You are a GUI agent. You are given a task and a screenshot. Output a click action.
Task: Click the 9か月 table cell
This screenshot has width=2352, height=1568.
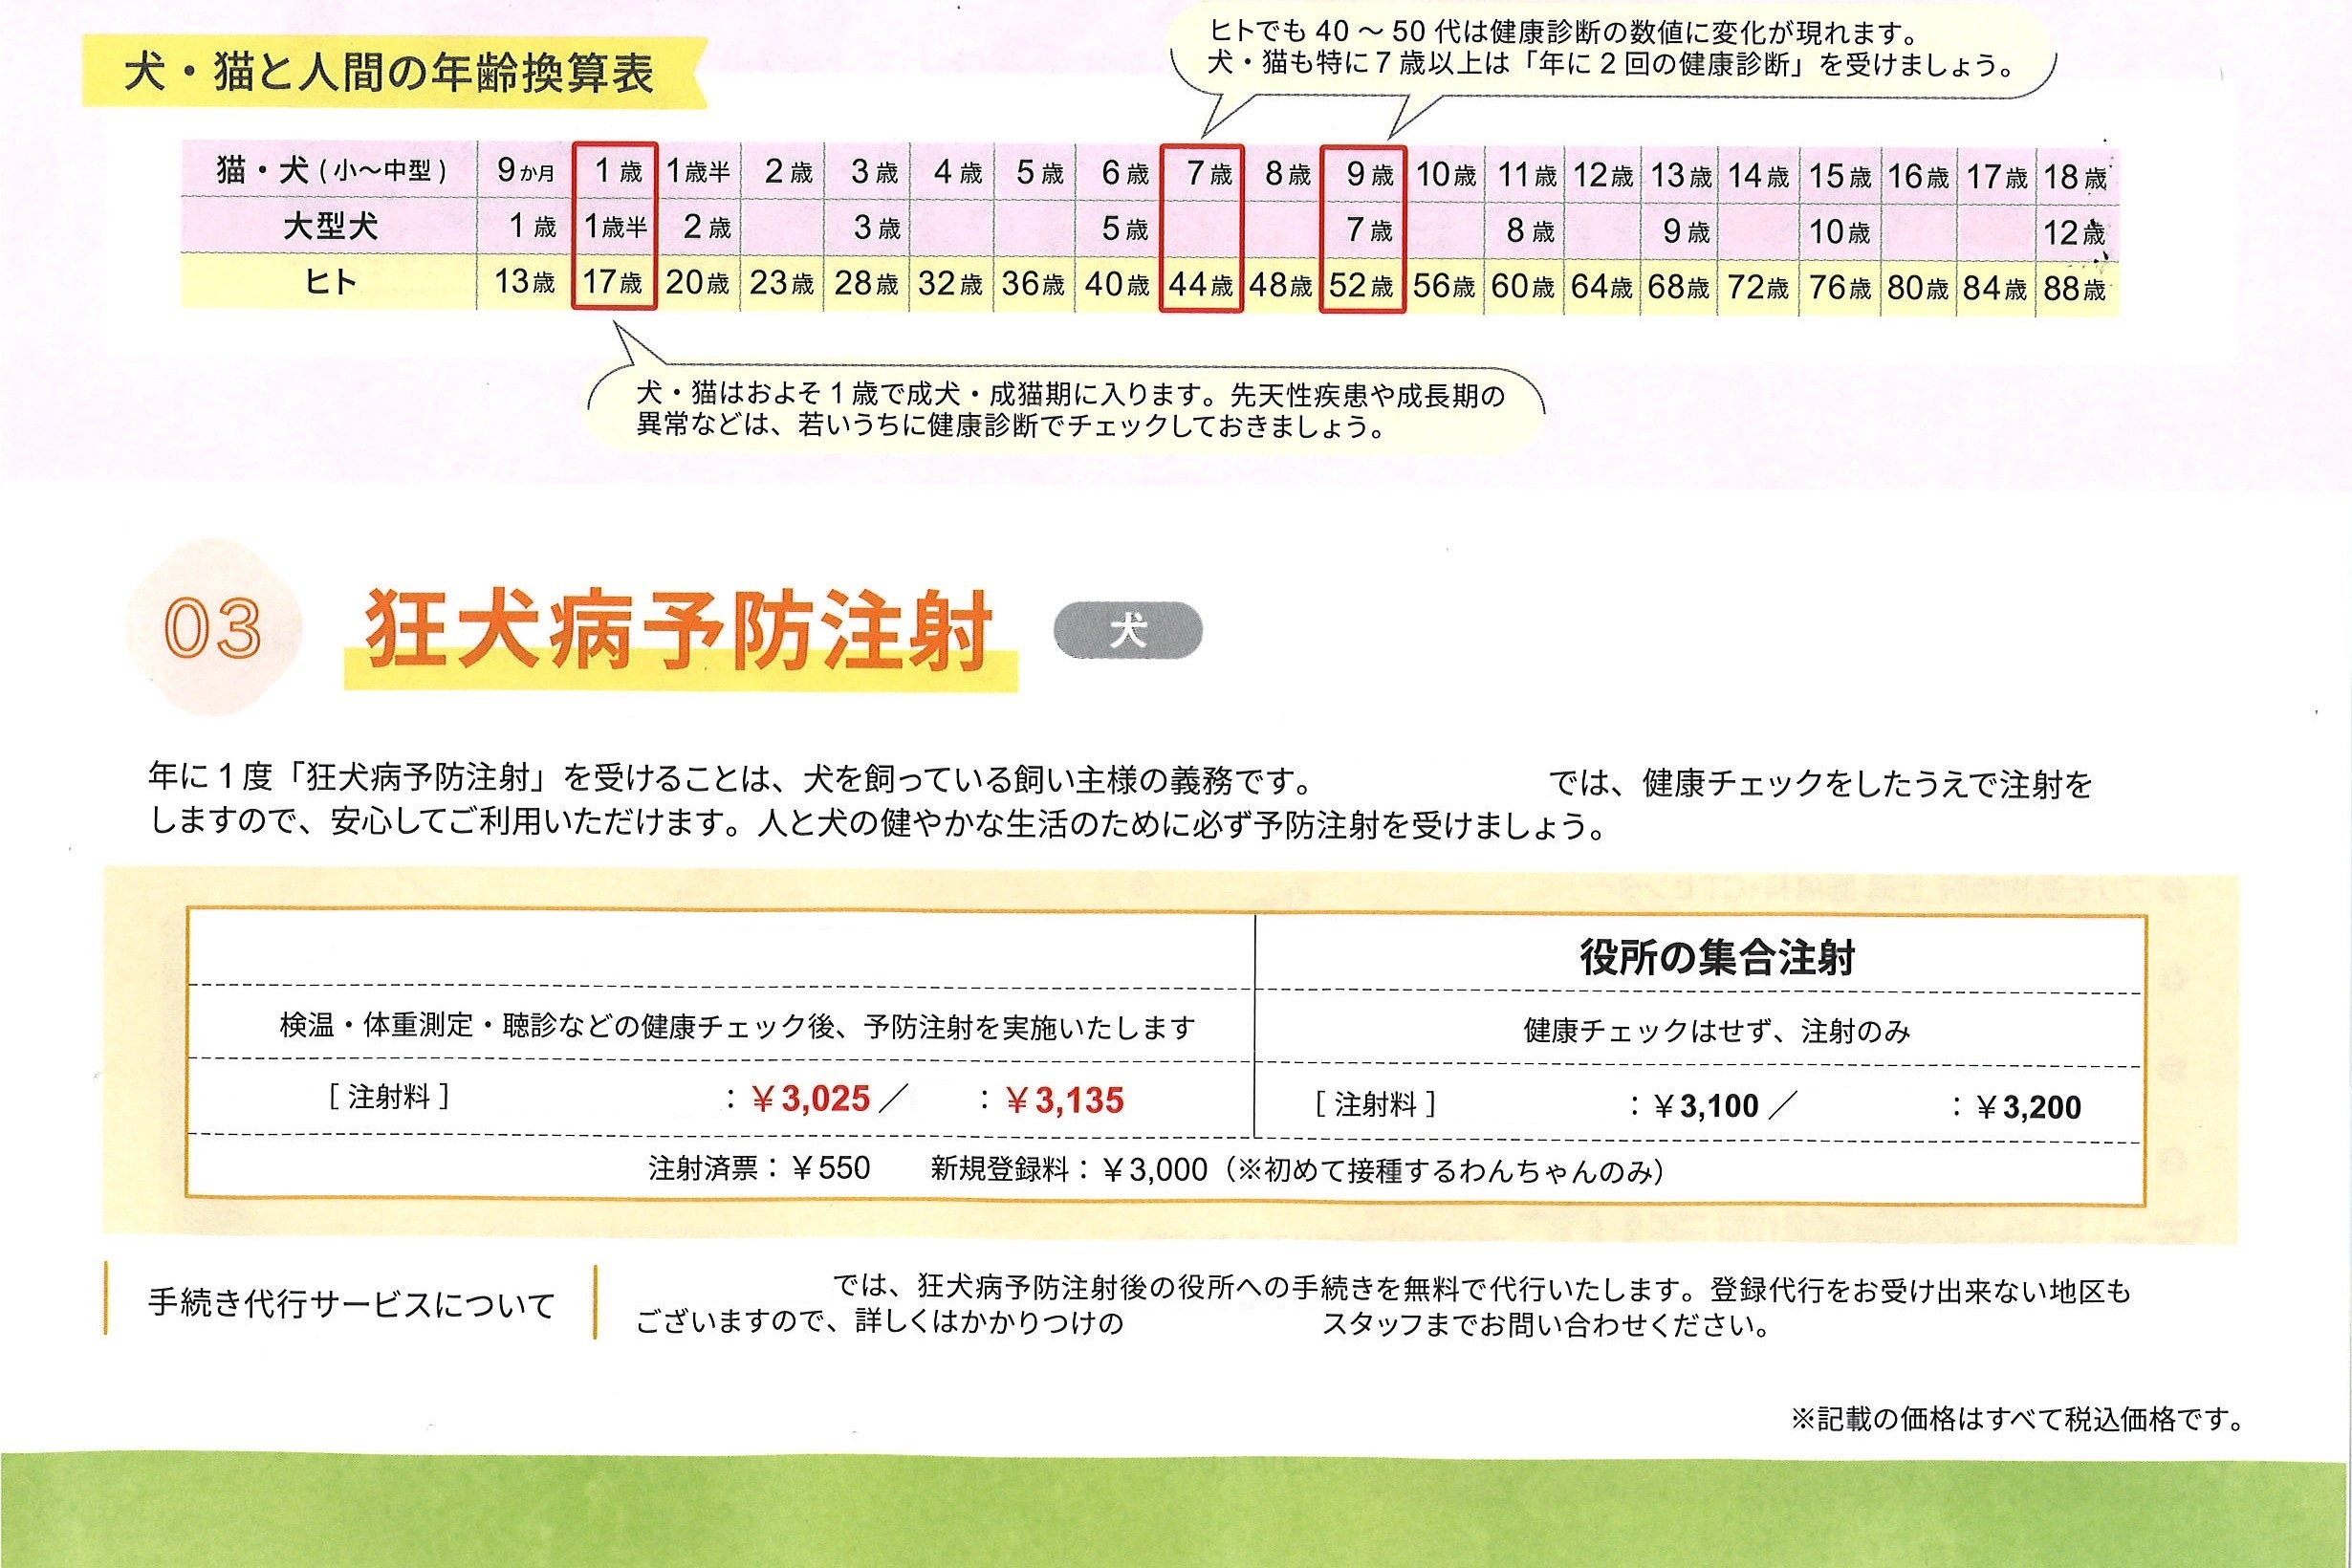coord(525,171)
